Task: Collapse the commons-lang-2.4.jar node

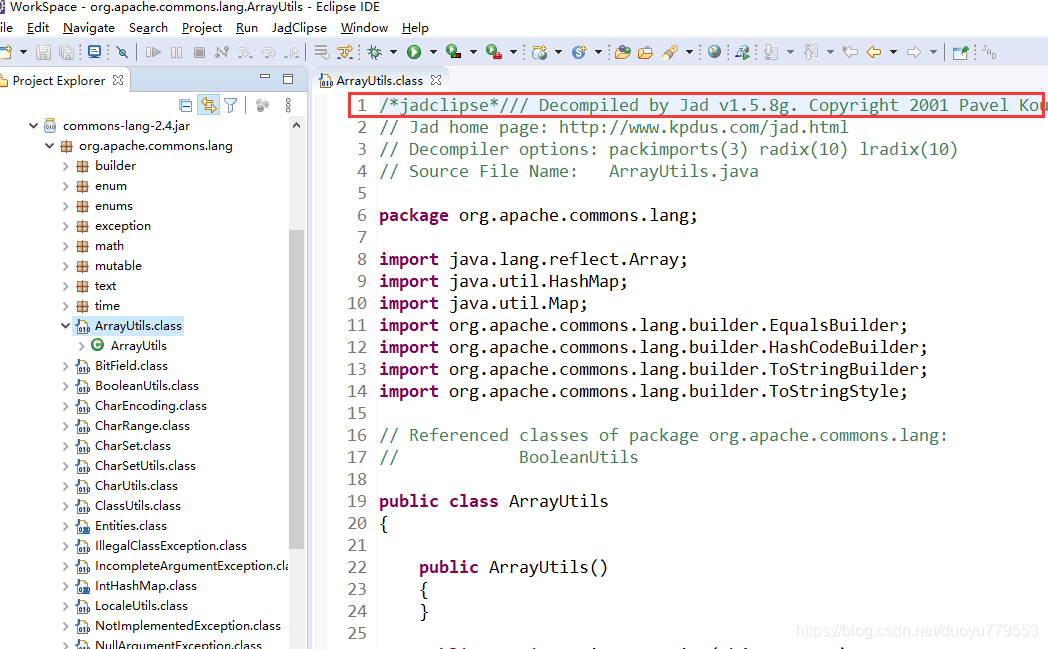Action: 33,126
